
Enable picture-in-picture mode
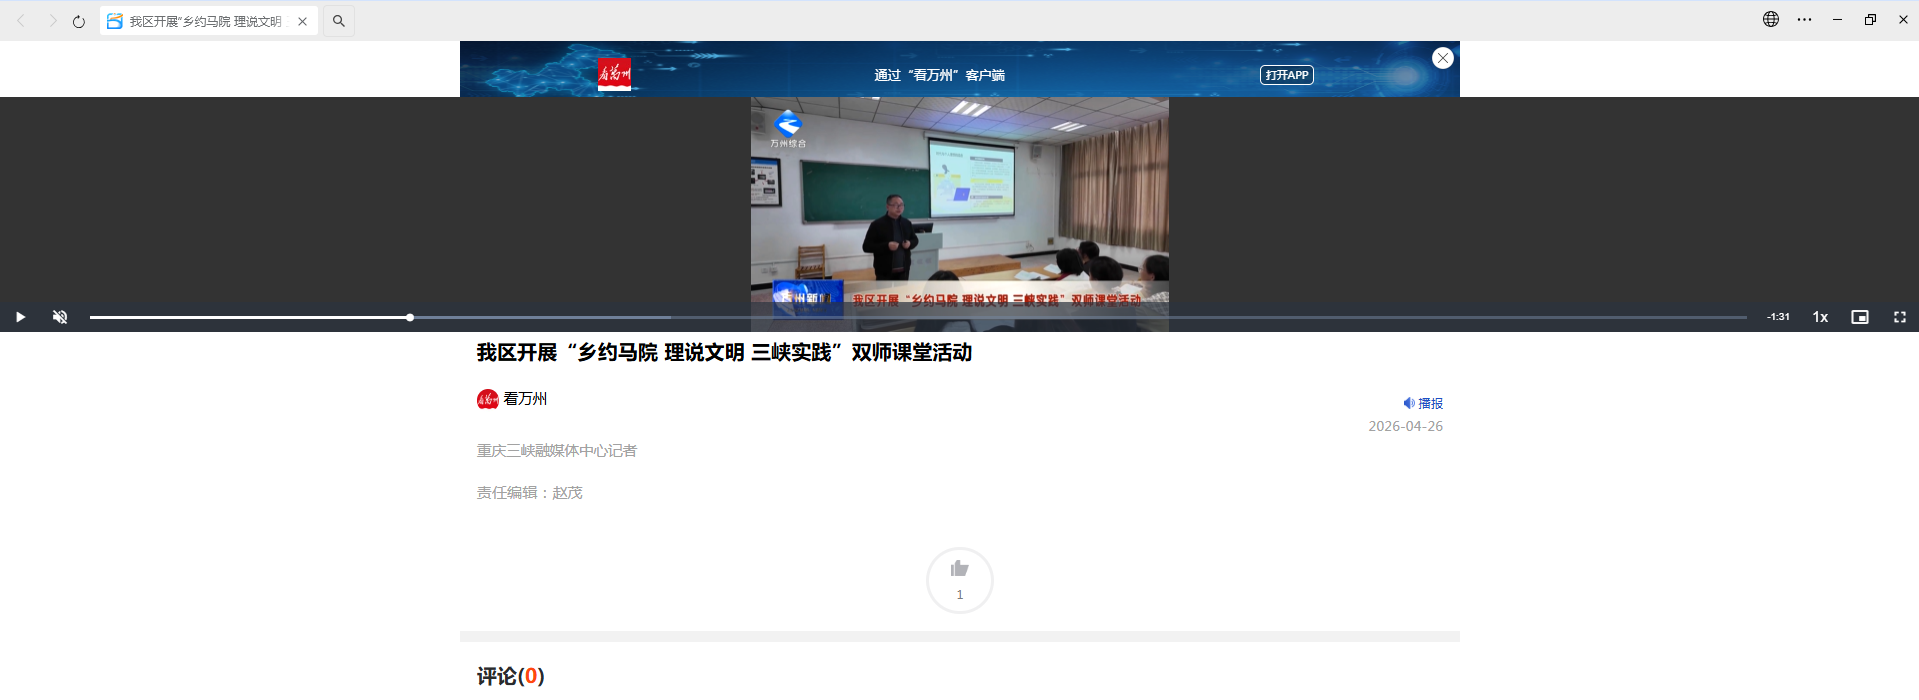click(x=1859, y=317)
